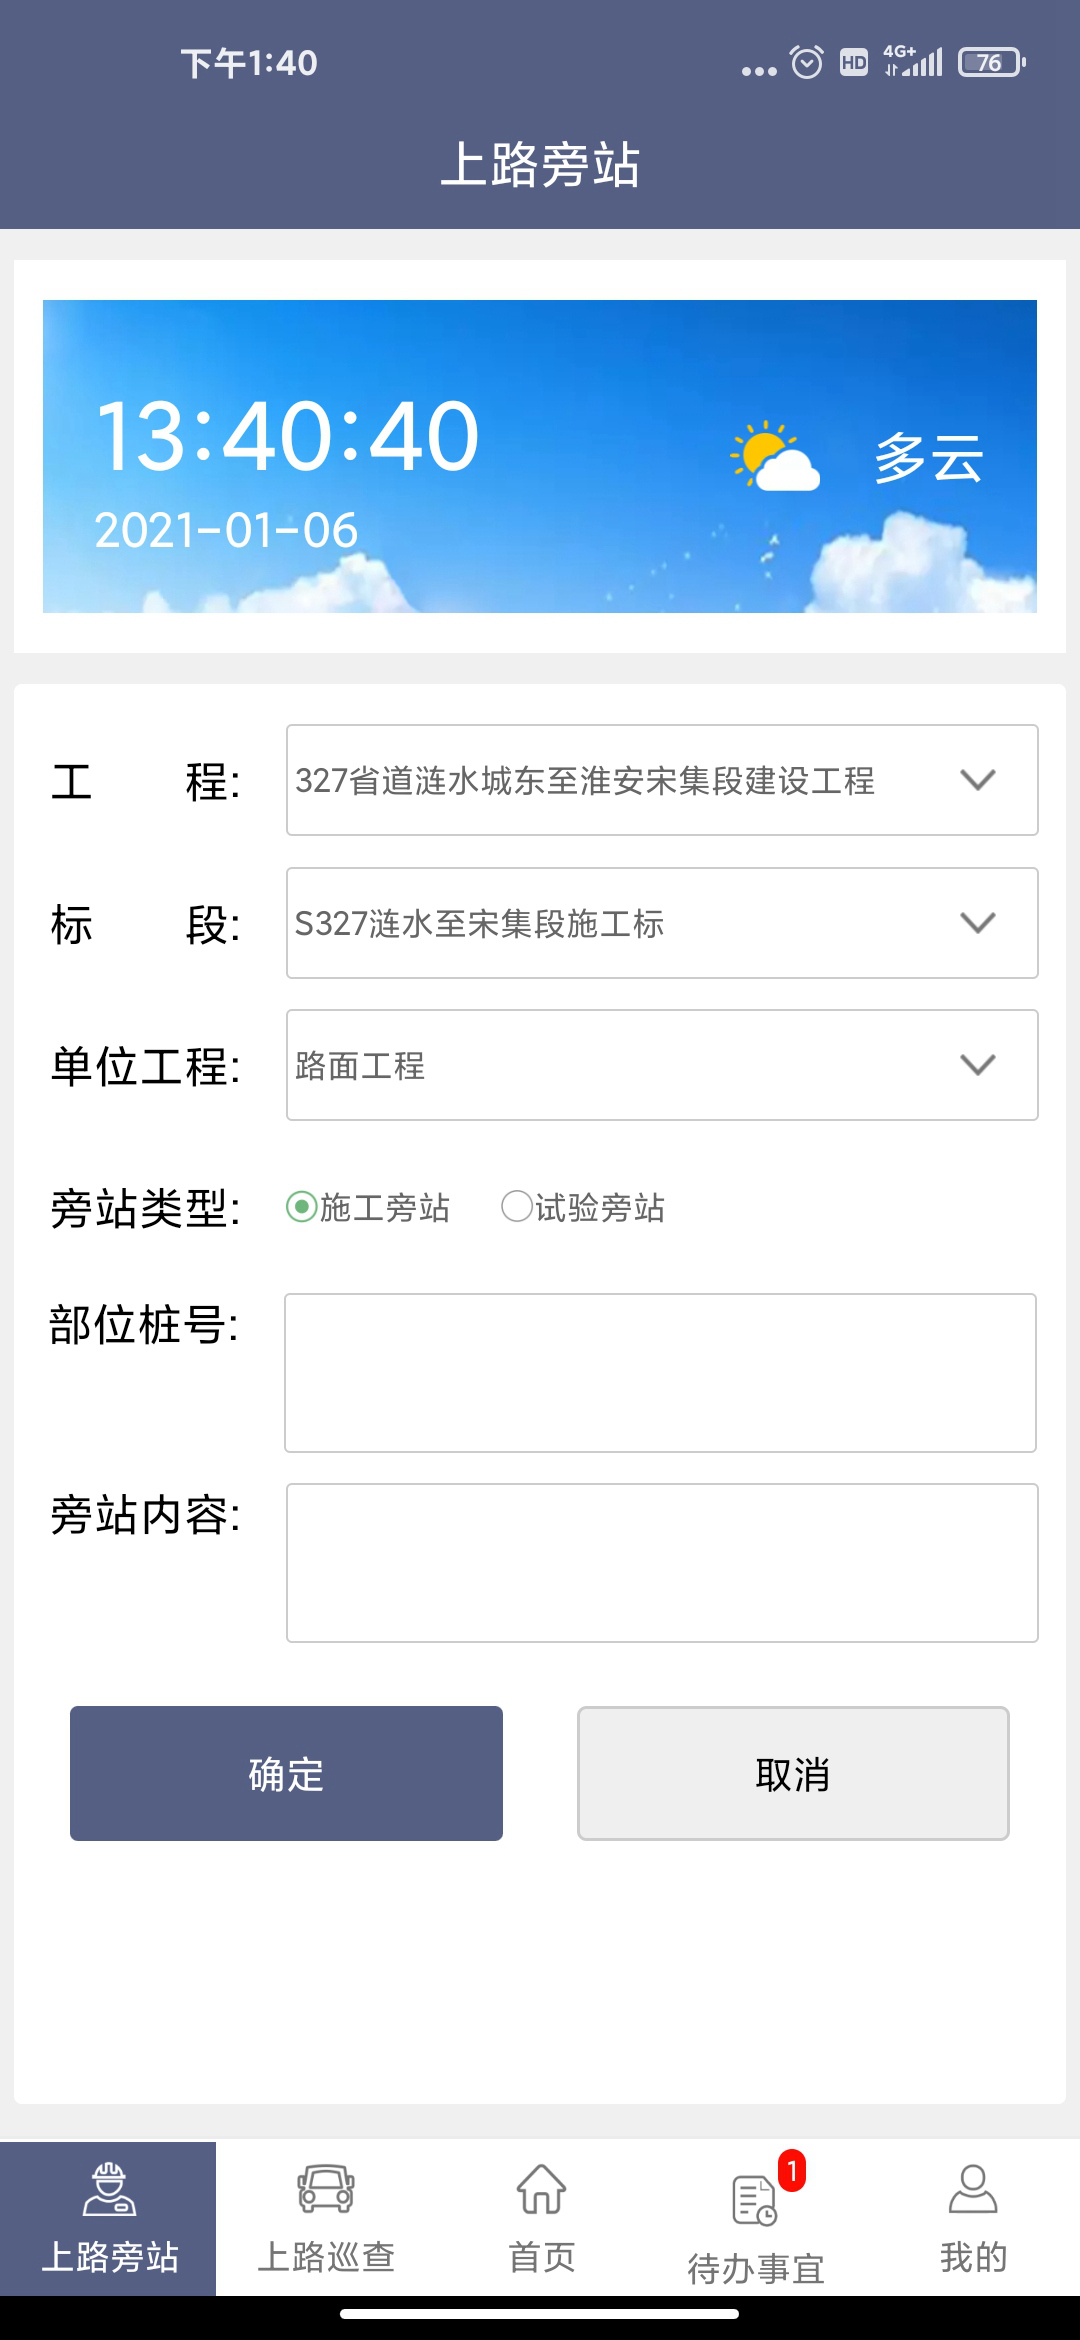Select the 试验旁站 radio button
Image resolution: width=1080 pixels, height=2340 pixels.
(517, 1207)
